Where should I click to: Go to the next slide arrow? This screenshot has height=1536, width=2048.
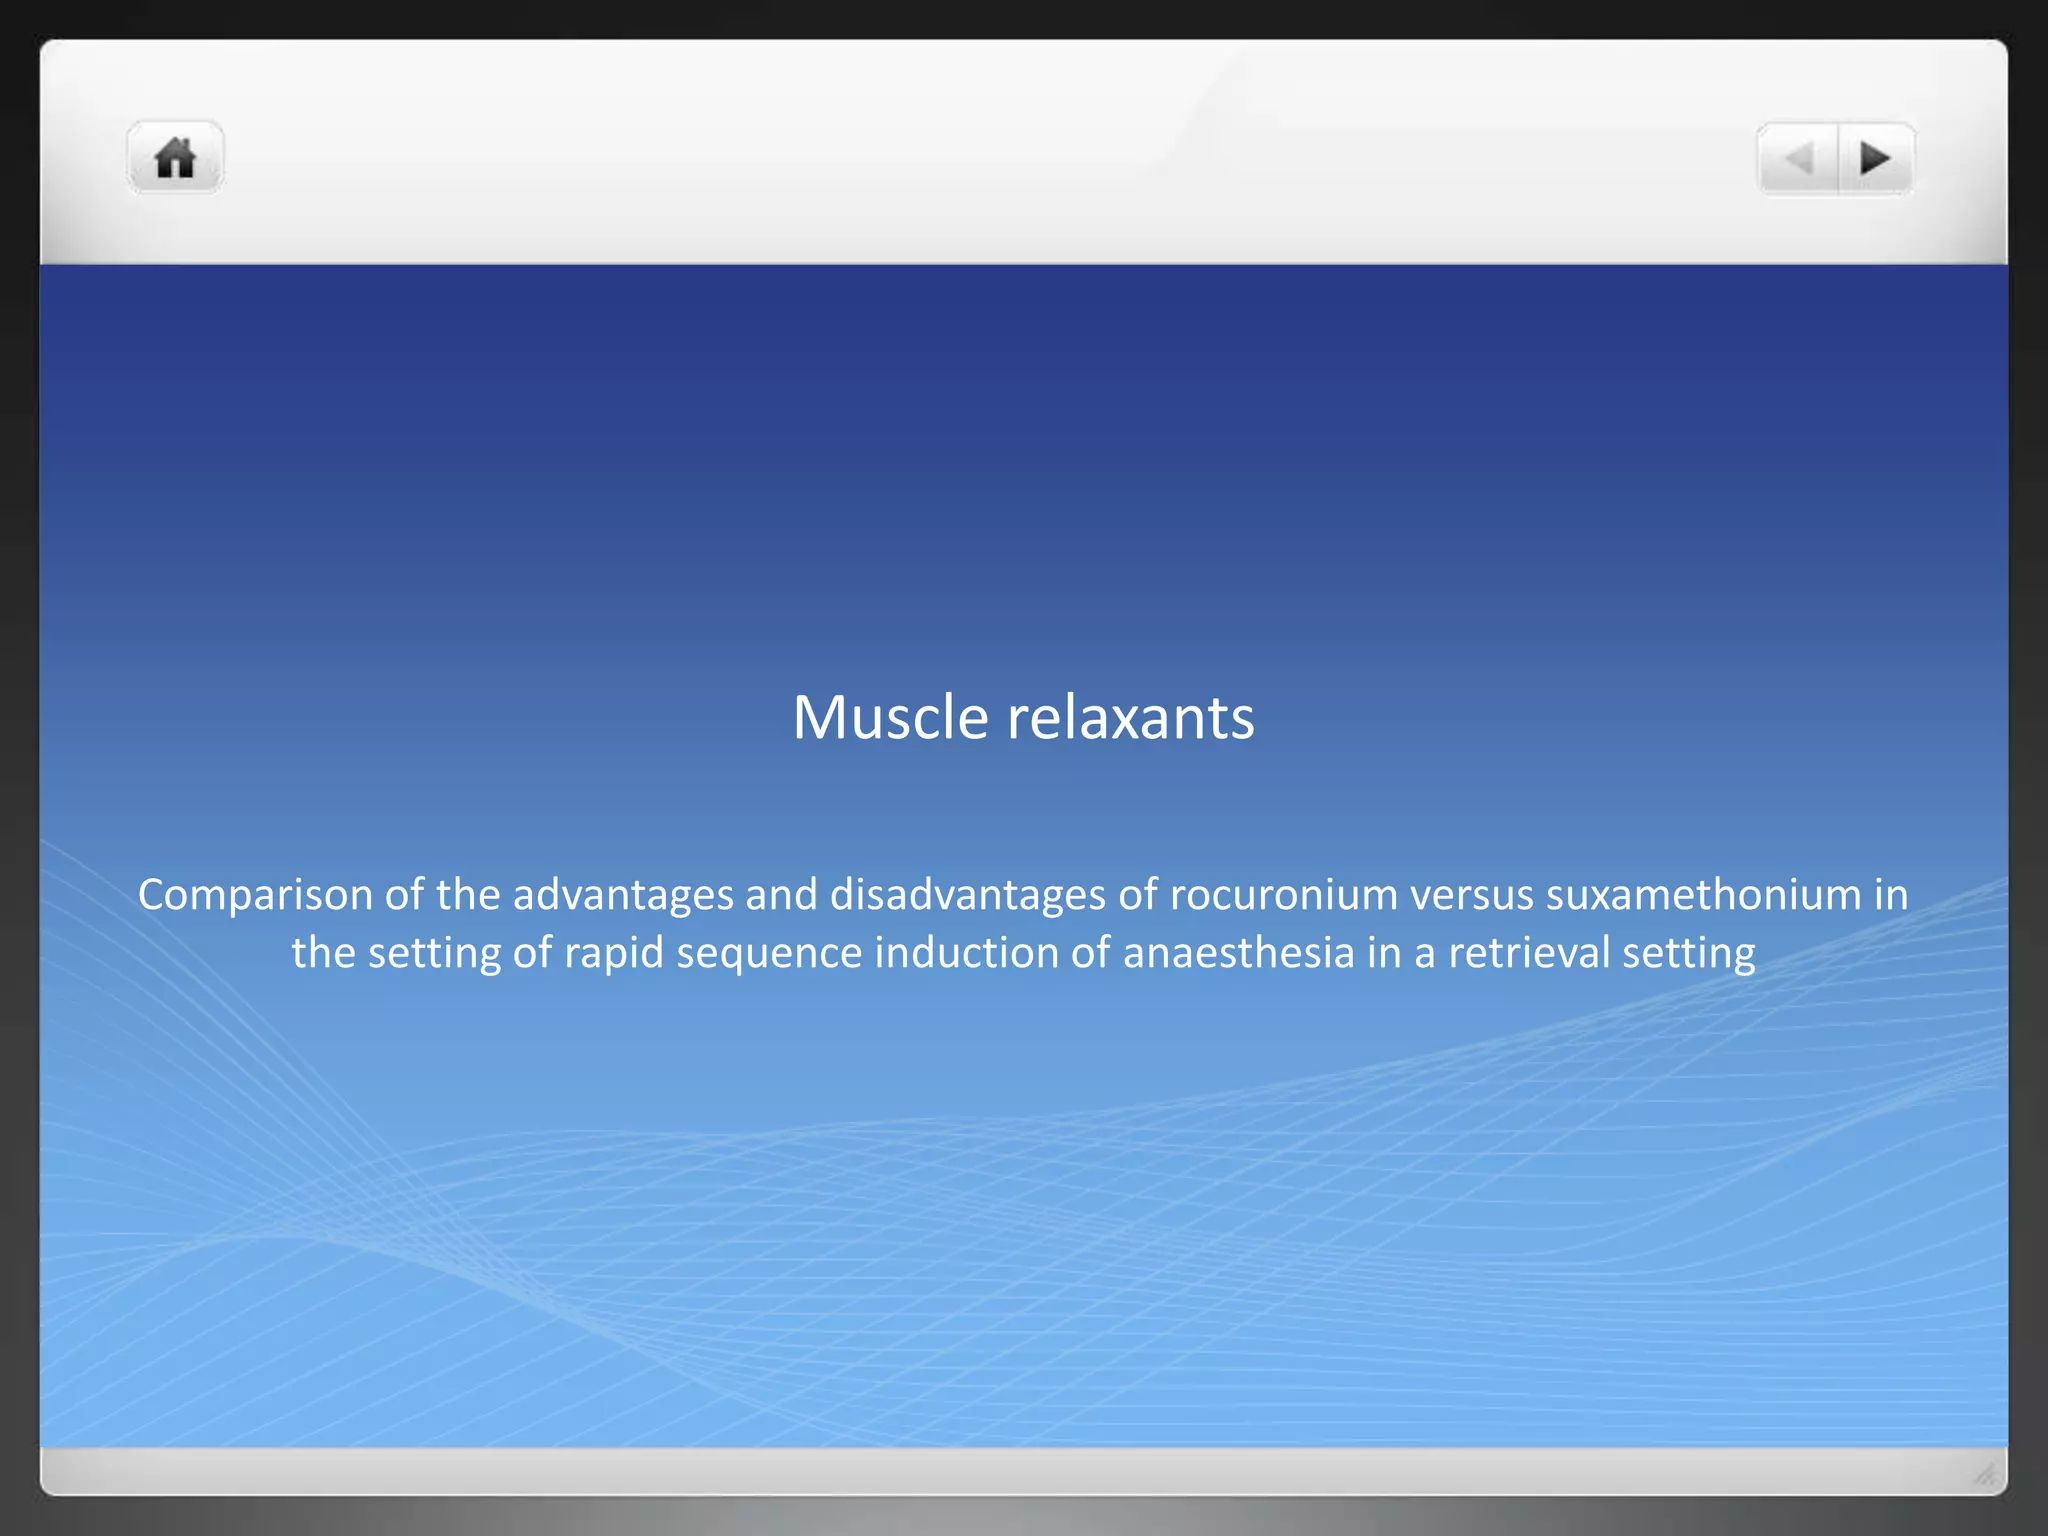pyautogui.click(x=1875, y=159)
